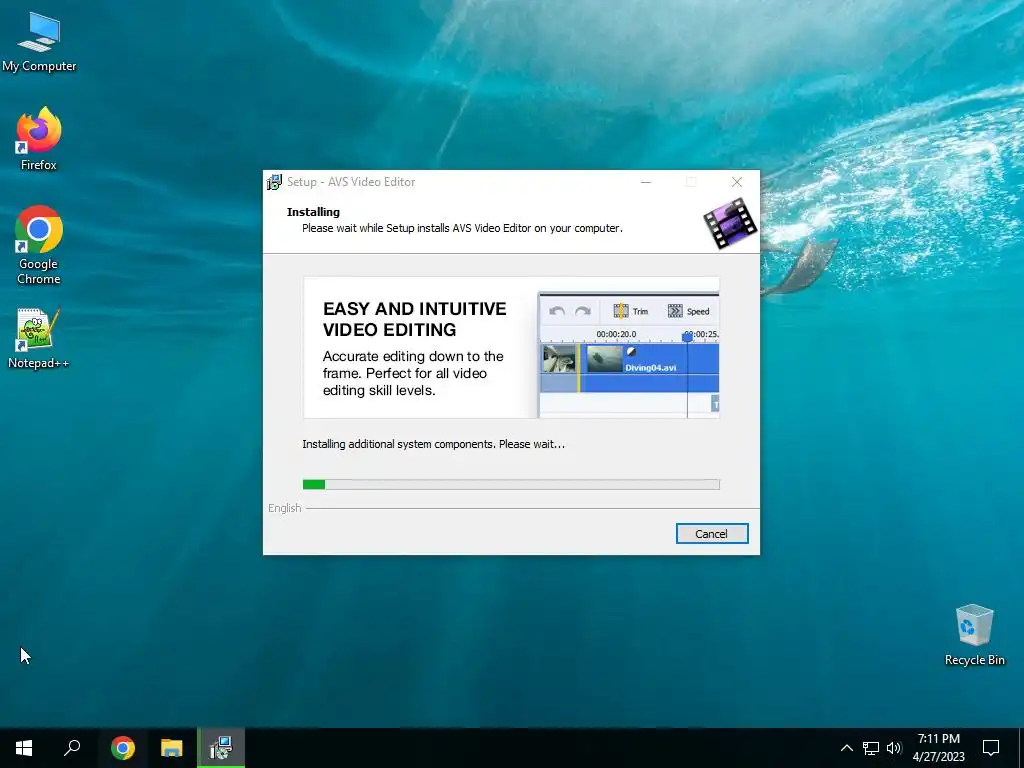The height and width of the screenshot is (768, 1024).
Task: Click the installation progress bar
Action: coord(511,484)
